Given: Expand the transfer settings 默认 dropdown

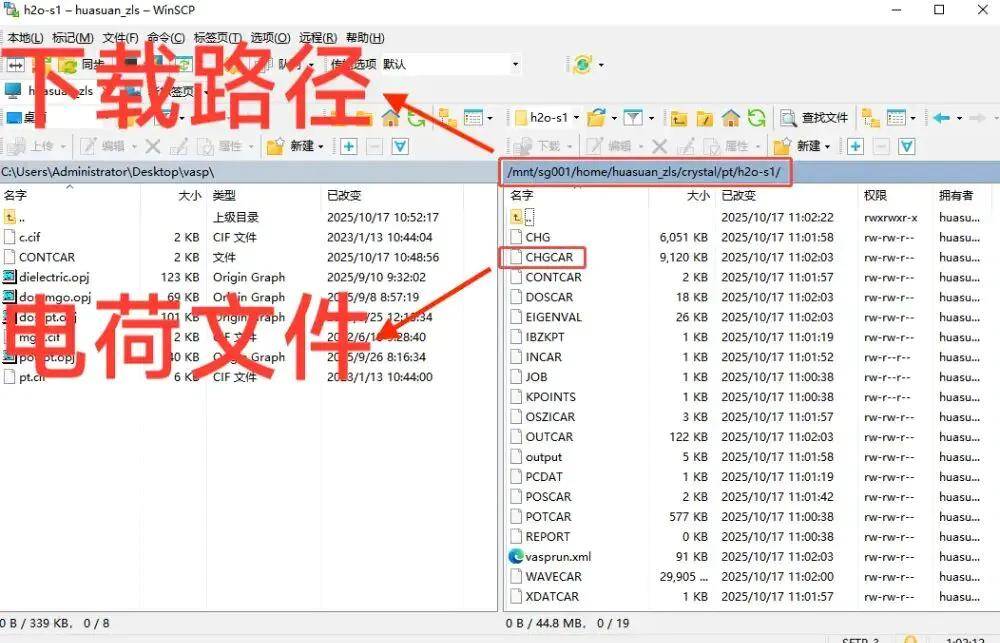Looking at the screenshot, I should click(x=515, y=65).
